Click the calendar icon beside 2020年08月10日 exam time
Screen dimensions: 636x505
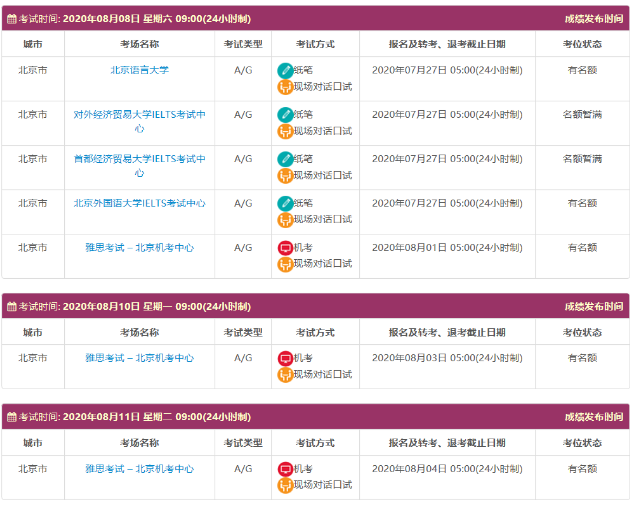coord(12,306)
